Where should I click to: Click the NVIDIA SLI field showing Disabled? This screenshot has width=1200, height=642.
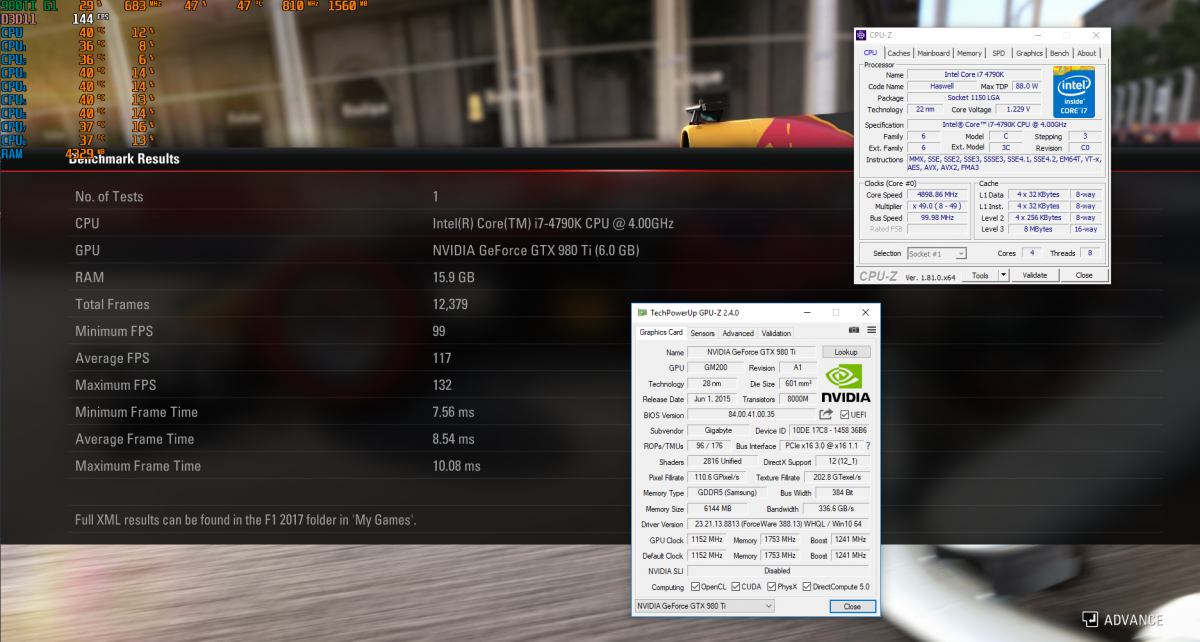pos(779,571)
